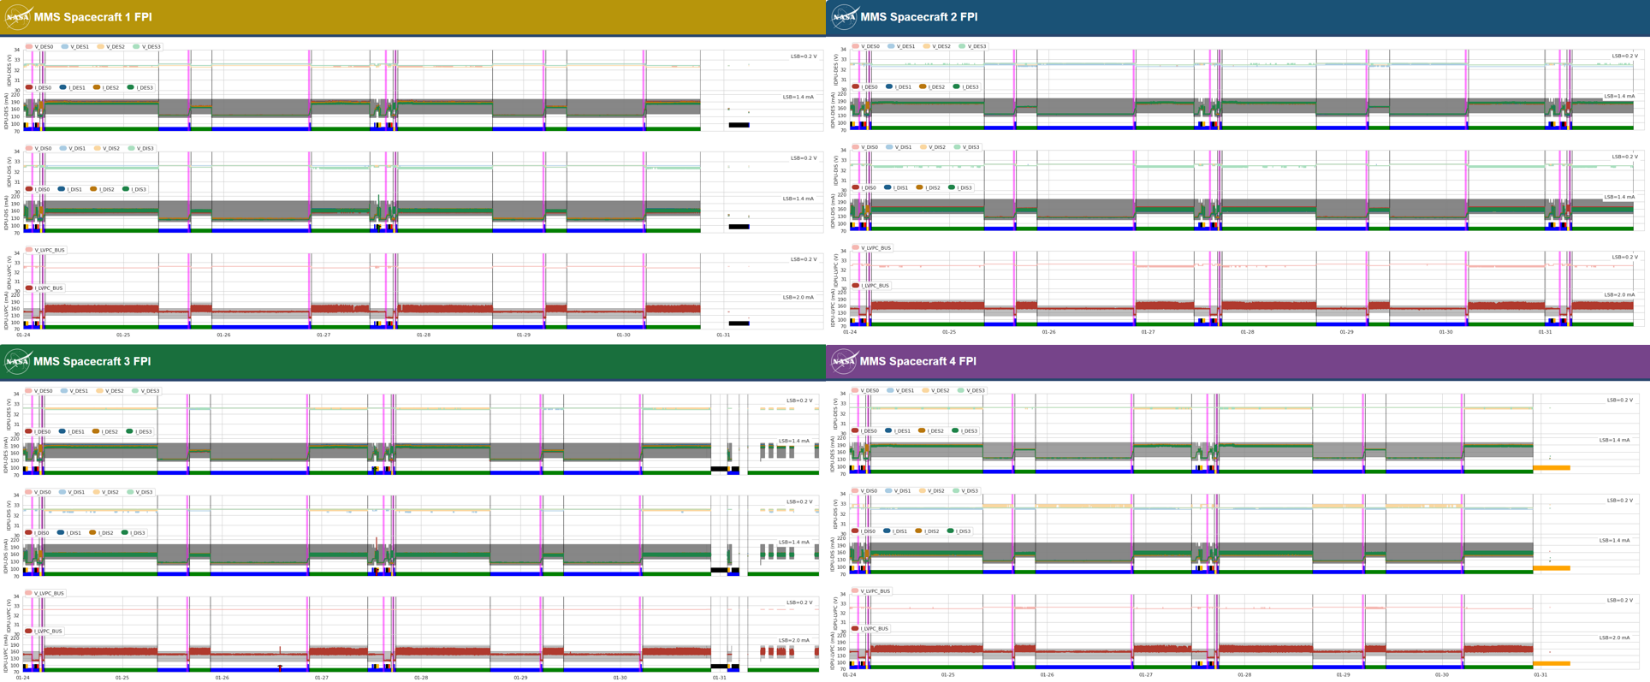Hide I_DES1 trace in Spacecraft 3 plot
1650x682 pixels.
click(x=73, y=432)
